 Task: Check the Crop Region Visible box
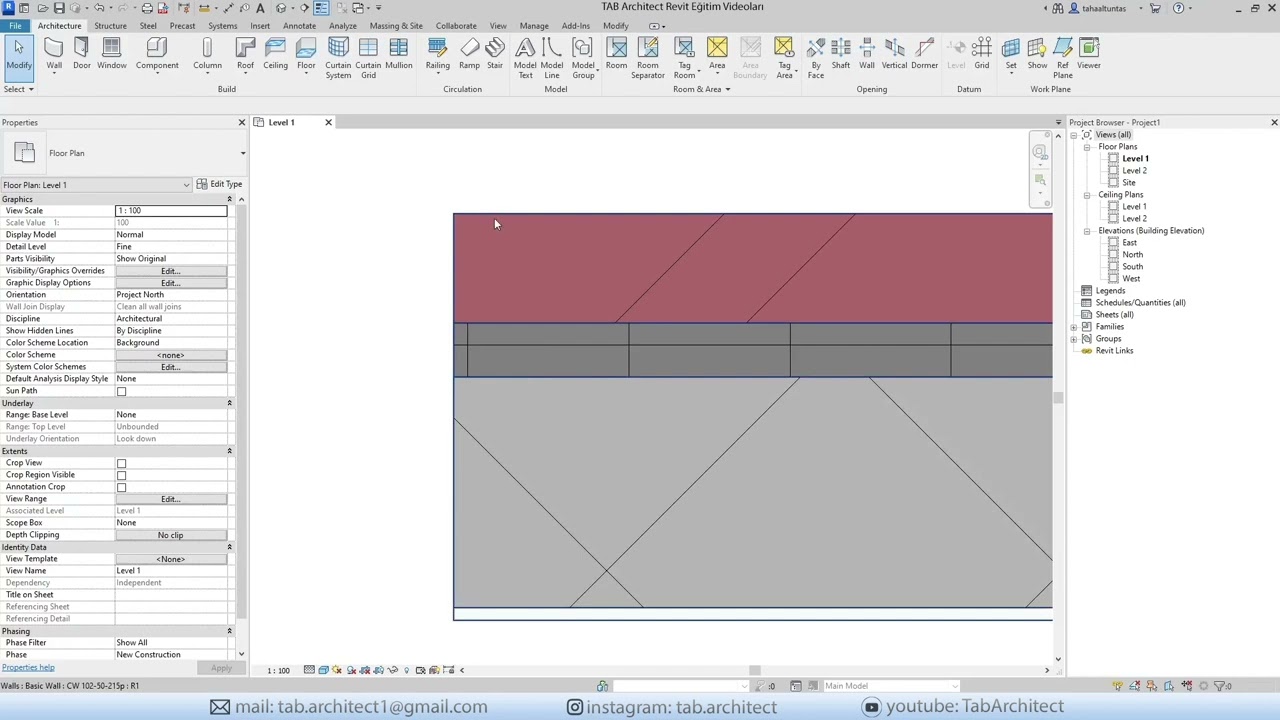coord(122,475)
